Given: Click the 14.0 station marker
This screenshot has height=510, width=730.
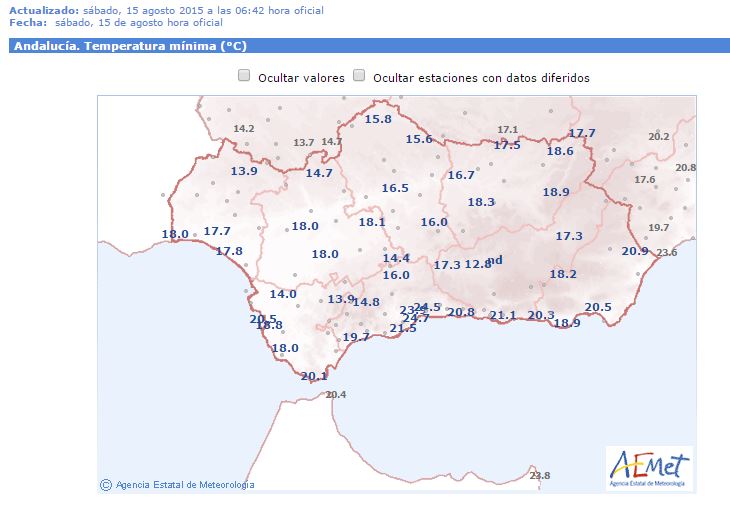Looking at the screenshot, I should tap(283, 294).
